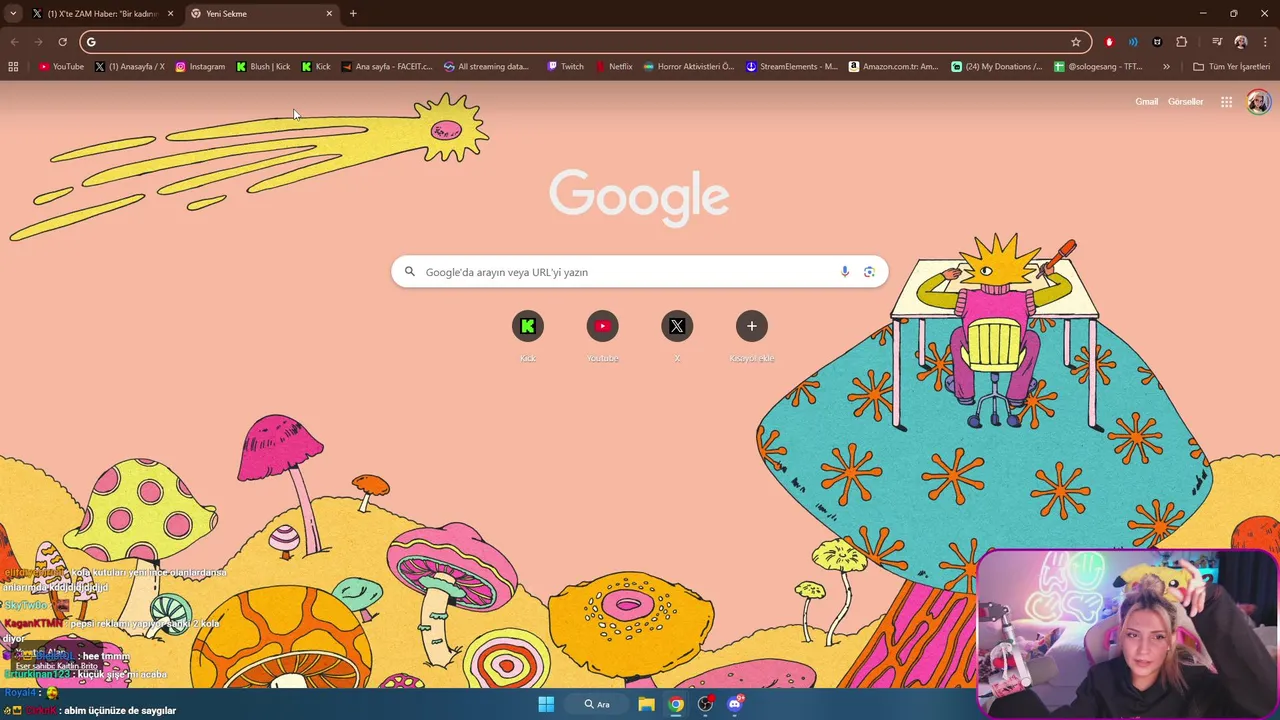
Task: Open the StreamElements bookmark
Action: 792,67
